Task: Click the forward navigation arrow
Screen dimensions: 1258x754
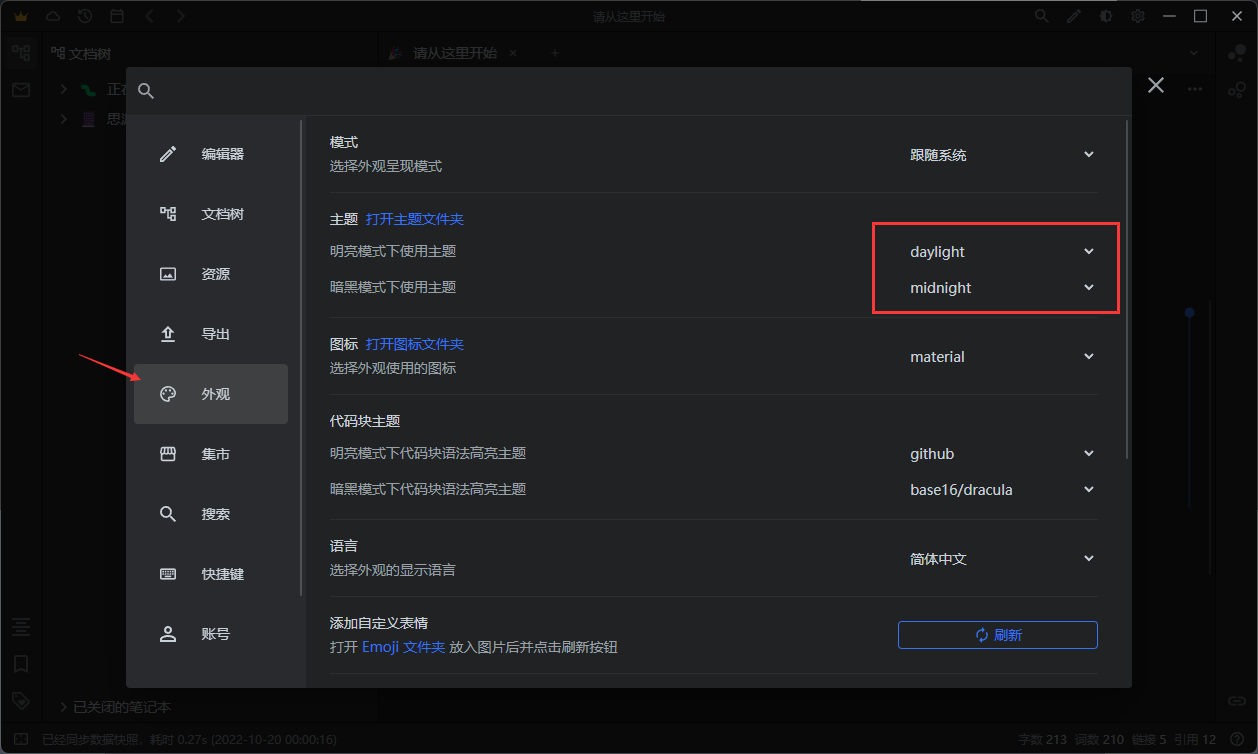Action: pyautogui.click(x=180, y=16)
